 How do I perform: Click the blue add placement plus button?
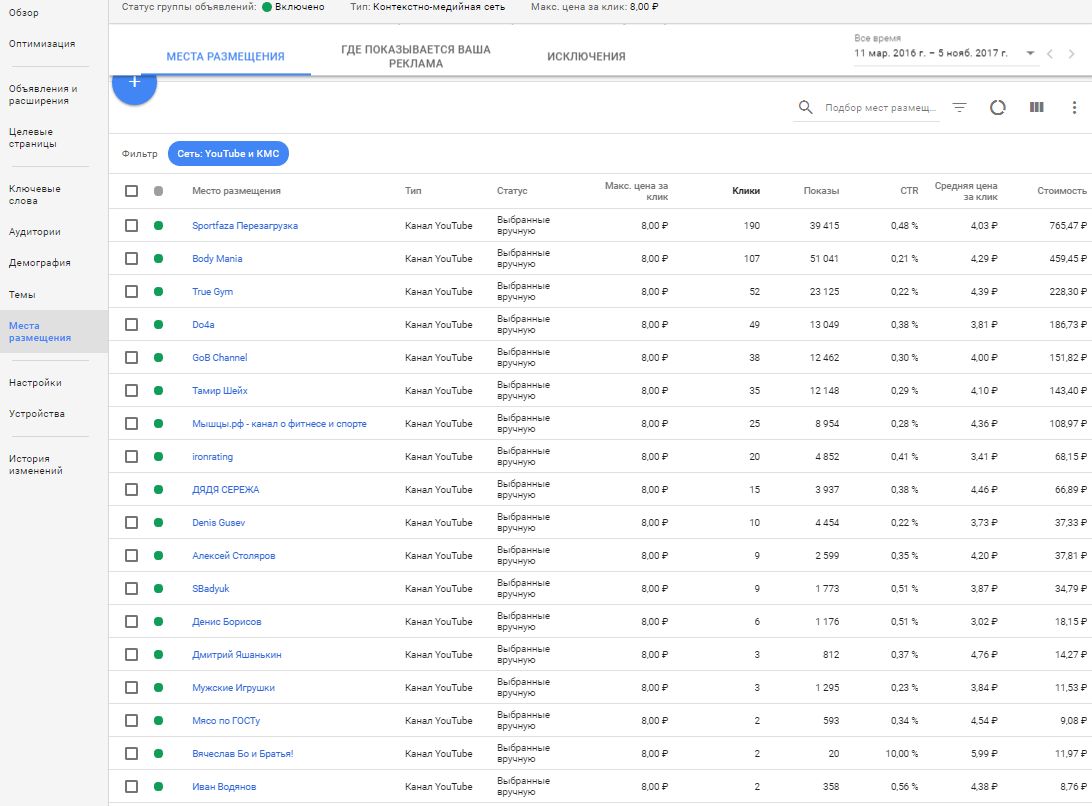134,84
